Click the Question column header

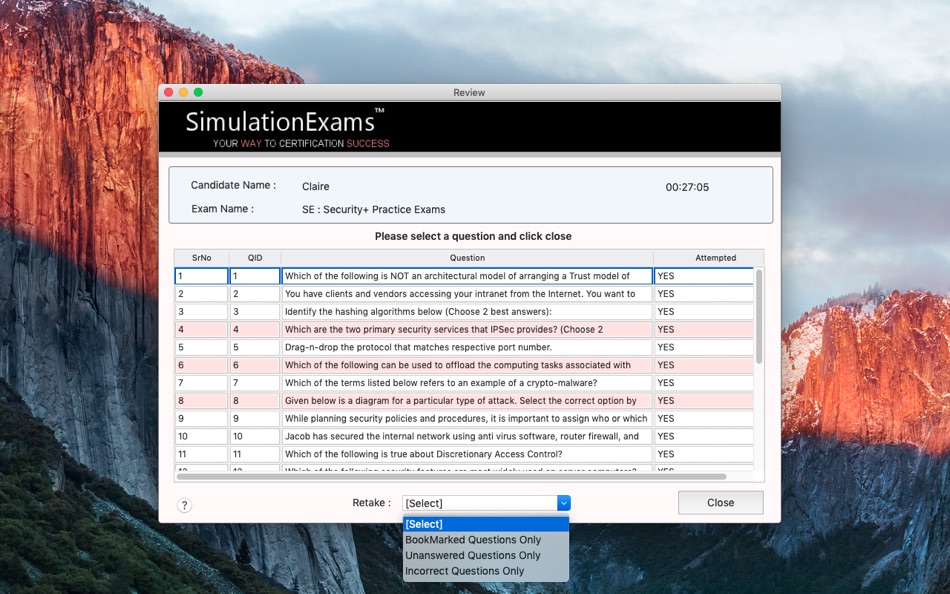pyautogui.click(x=467, y=258)
